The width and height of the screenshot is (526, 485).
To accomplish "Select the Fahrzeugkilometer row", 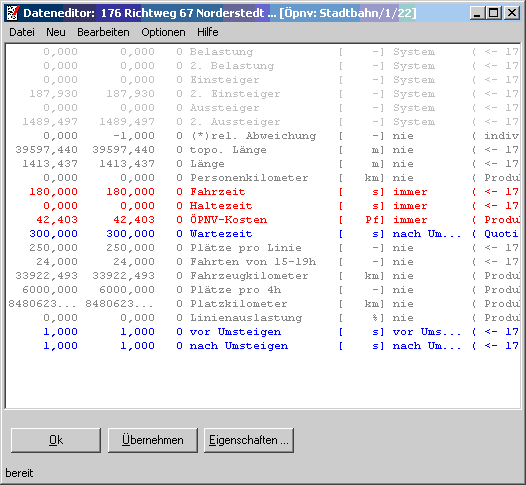I will click(263, 276).
